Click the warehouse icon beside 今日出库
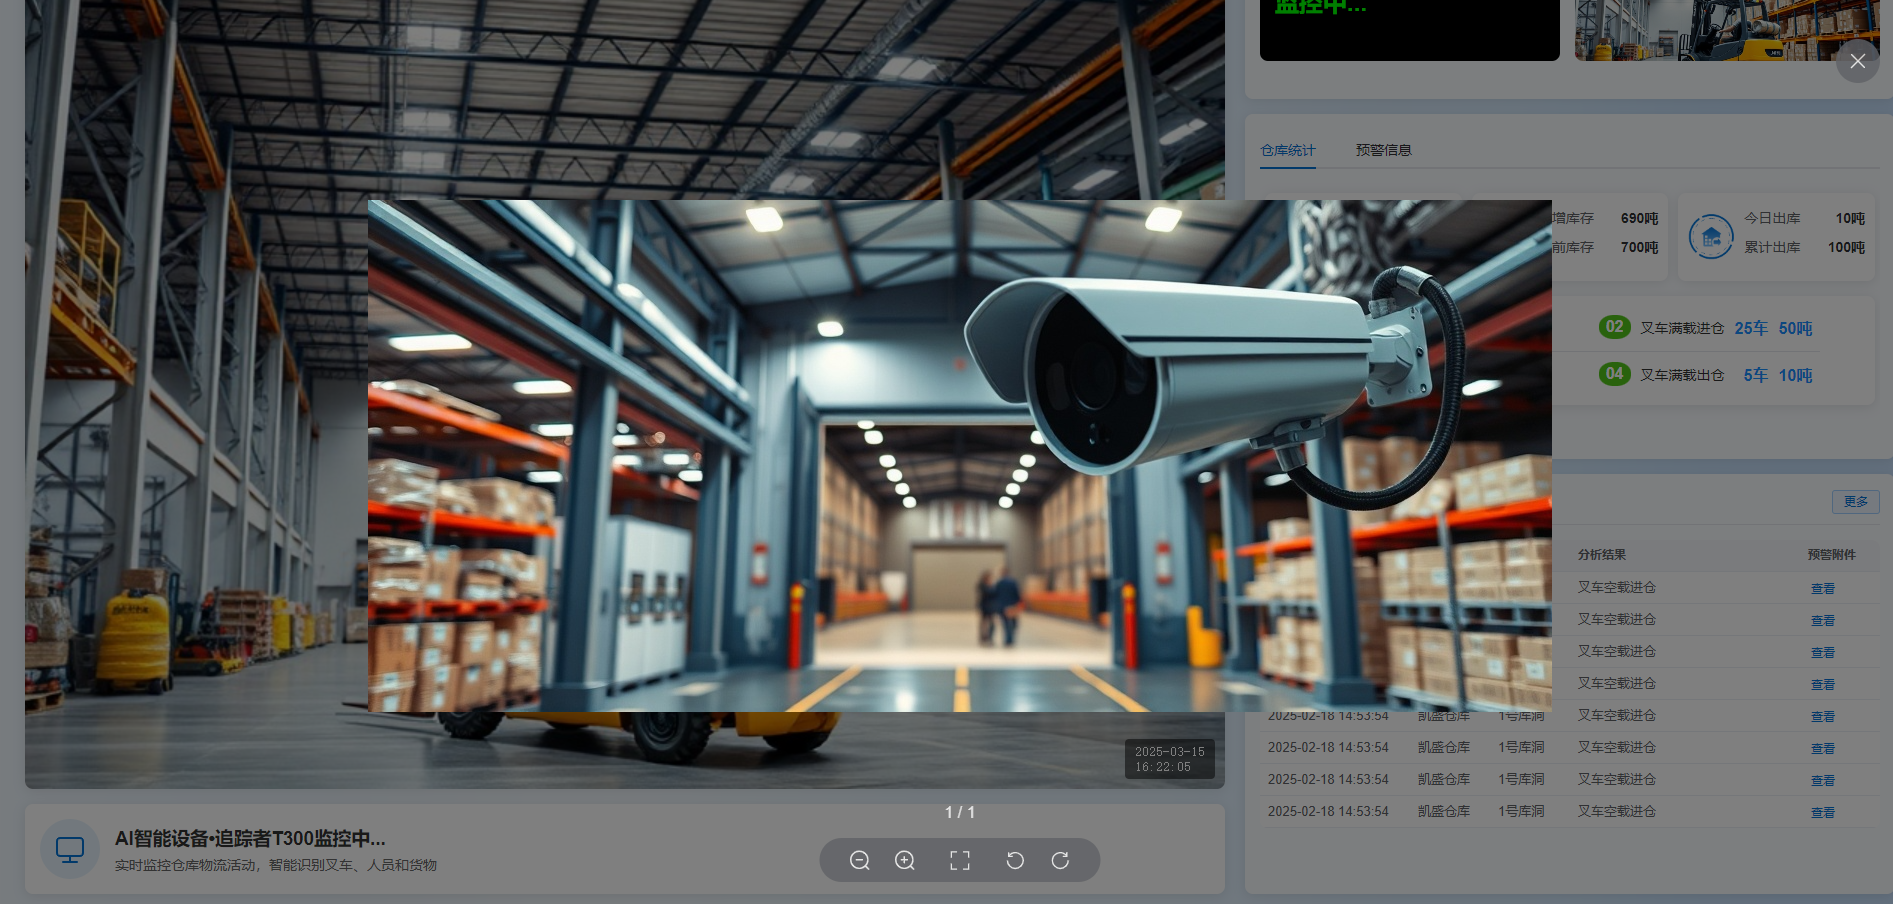The height and width of the screenshot is (904, 1893). pos(1711,237)
